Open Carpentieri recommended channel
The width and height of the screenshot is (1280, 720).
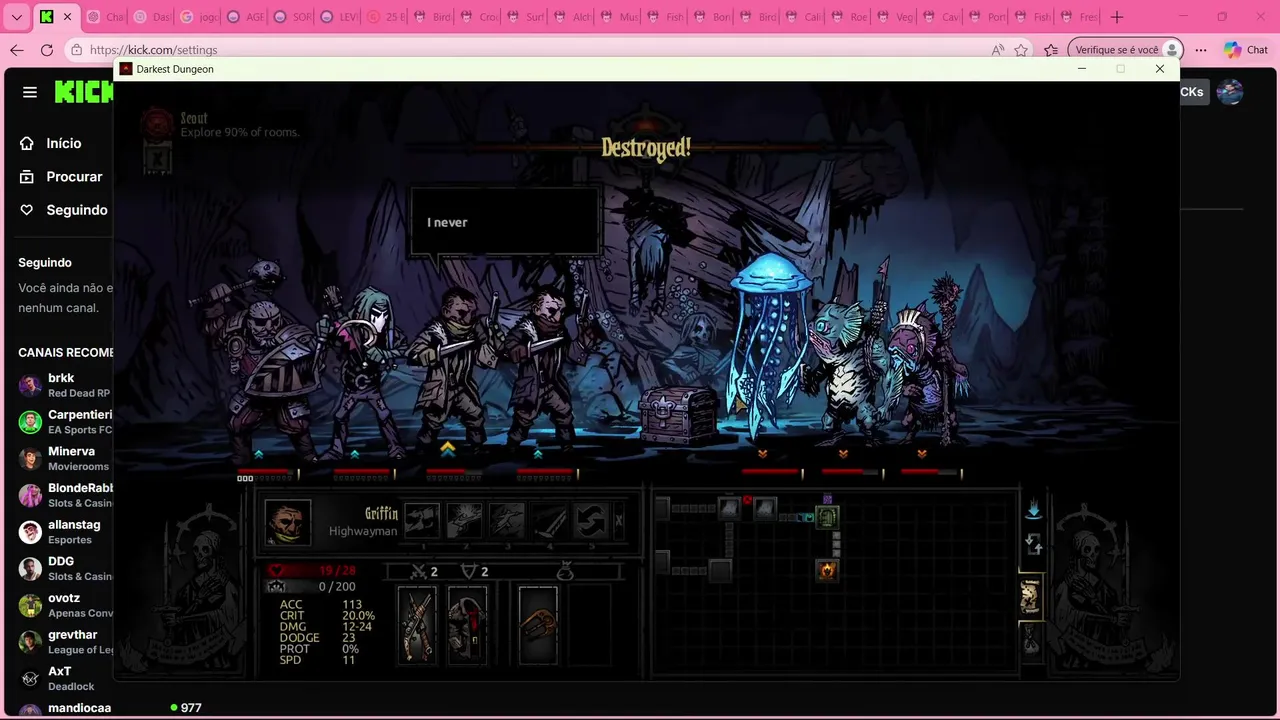point(65,421)
